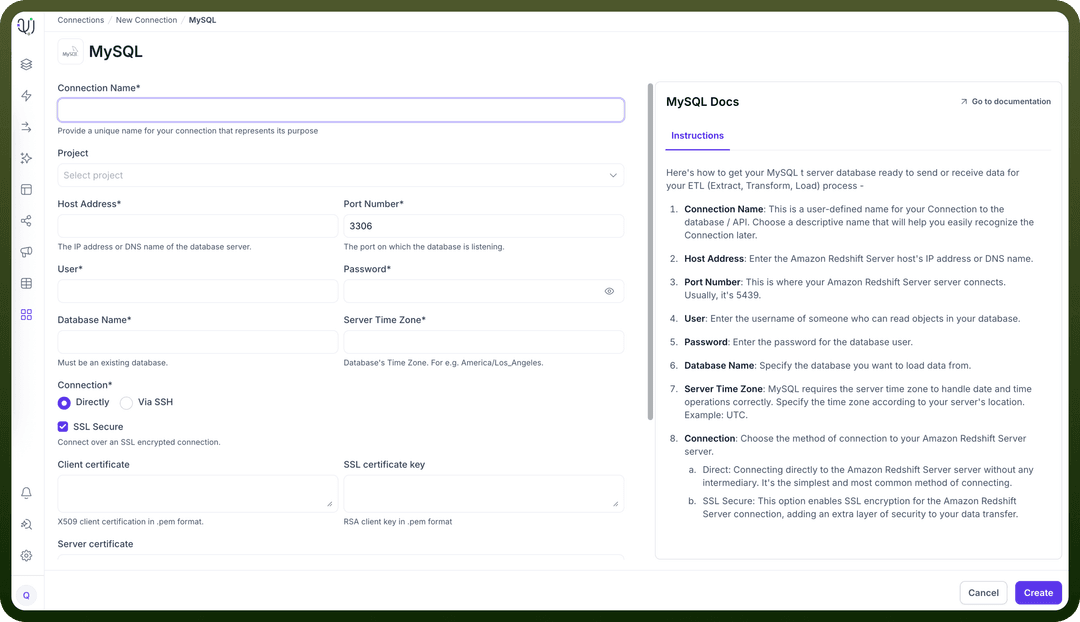Click the SSL certificate key text area
The width and height of the screenshot is (1080, 622).
[484, 493]
